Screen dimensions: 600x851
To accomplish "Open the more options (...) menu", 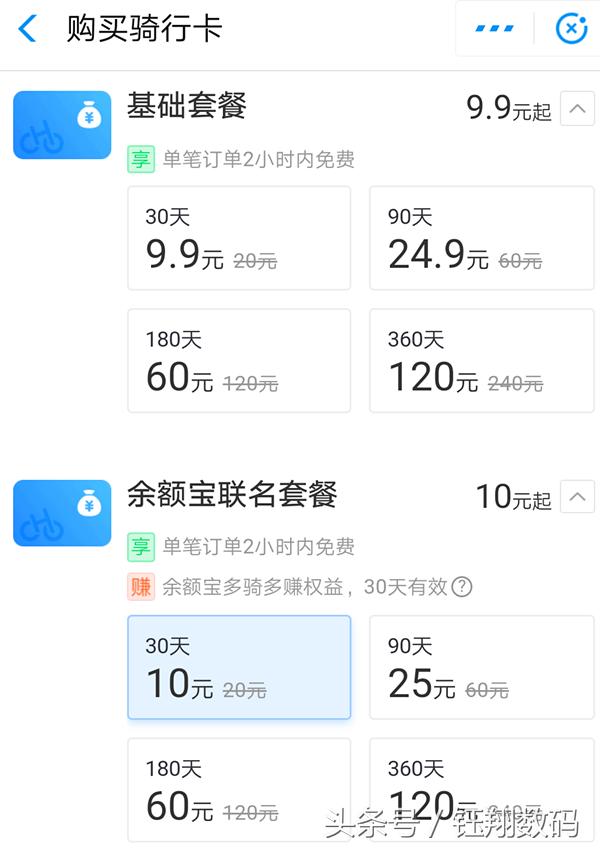I will click(493, 28).
